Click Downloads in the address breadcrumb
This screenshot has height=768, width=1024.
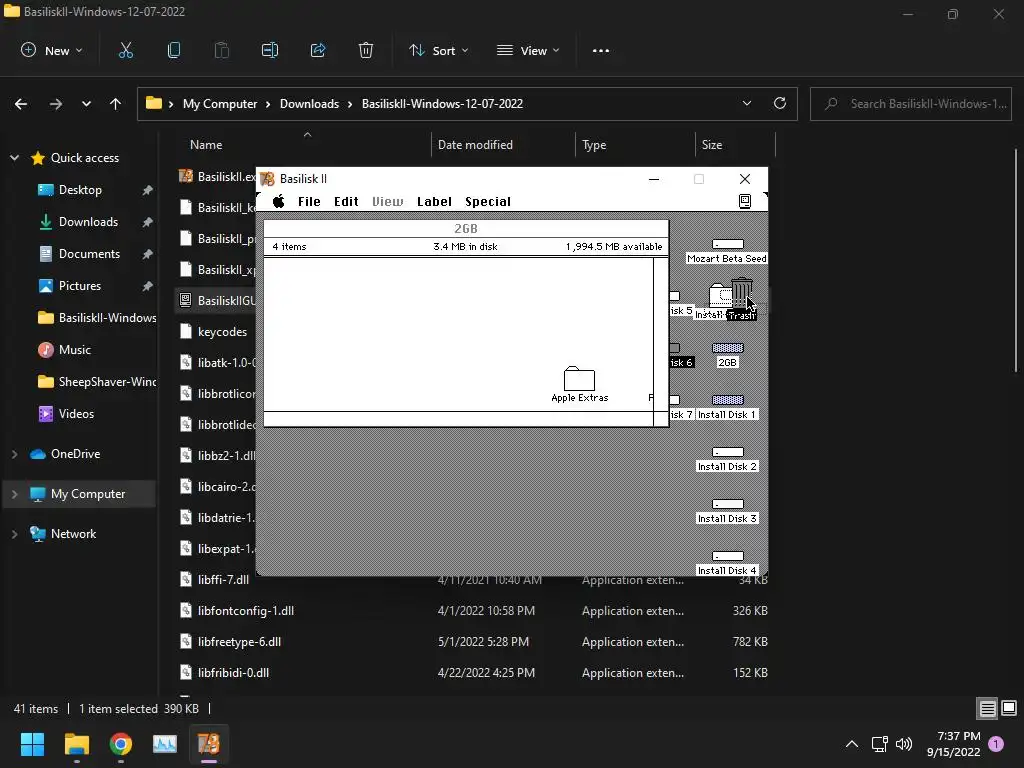coord(310,104)
